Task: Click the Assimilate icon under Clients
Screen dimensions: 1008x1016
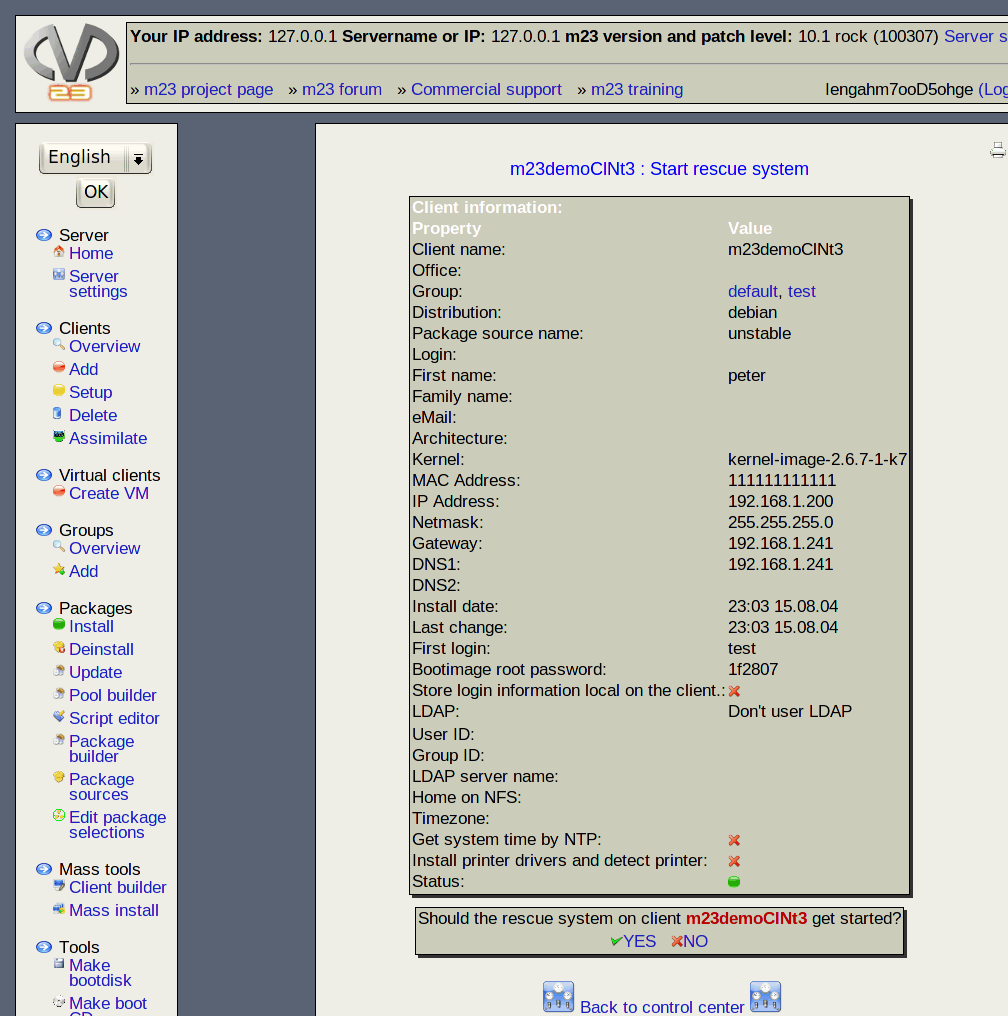Action: tap(59, 437)
